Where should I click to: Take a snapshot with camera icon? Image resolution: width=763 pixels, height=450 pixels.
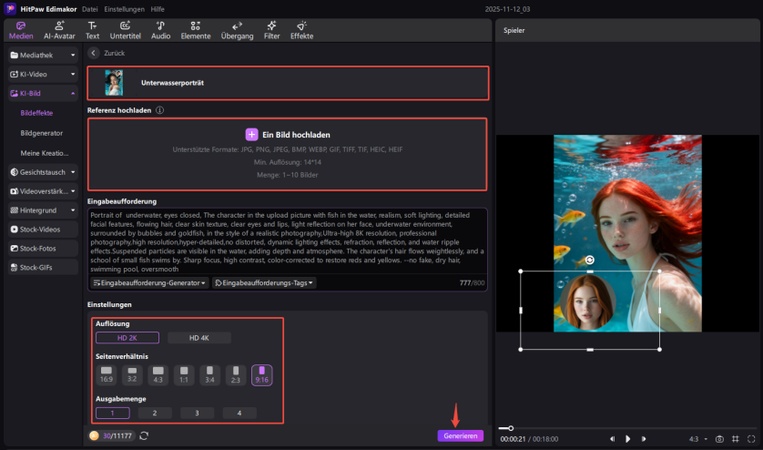pos(718,439)
